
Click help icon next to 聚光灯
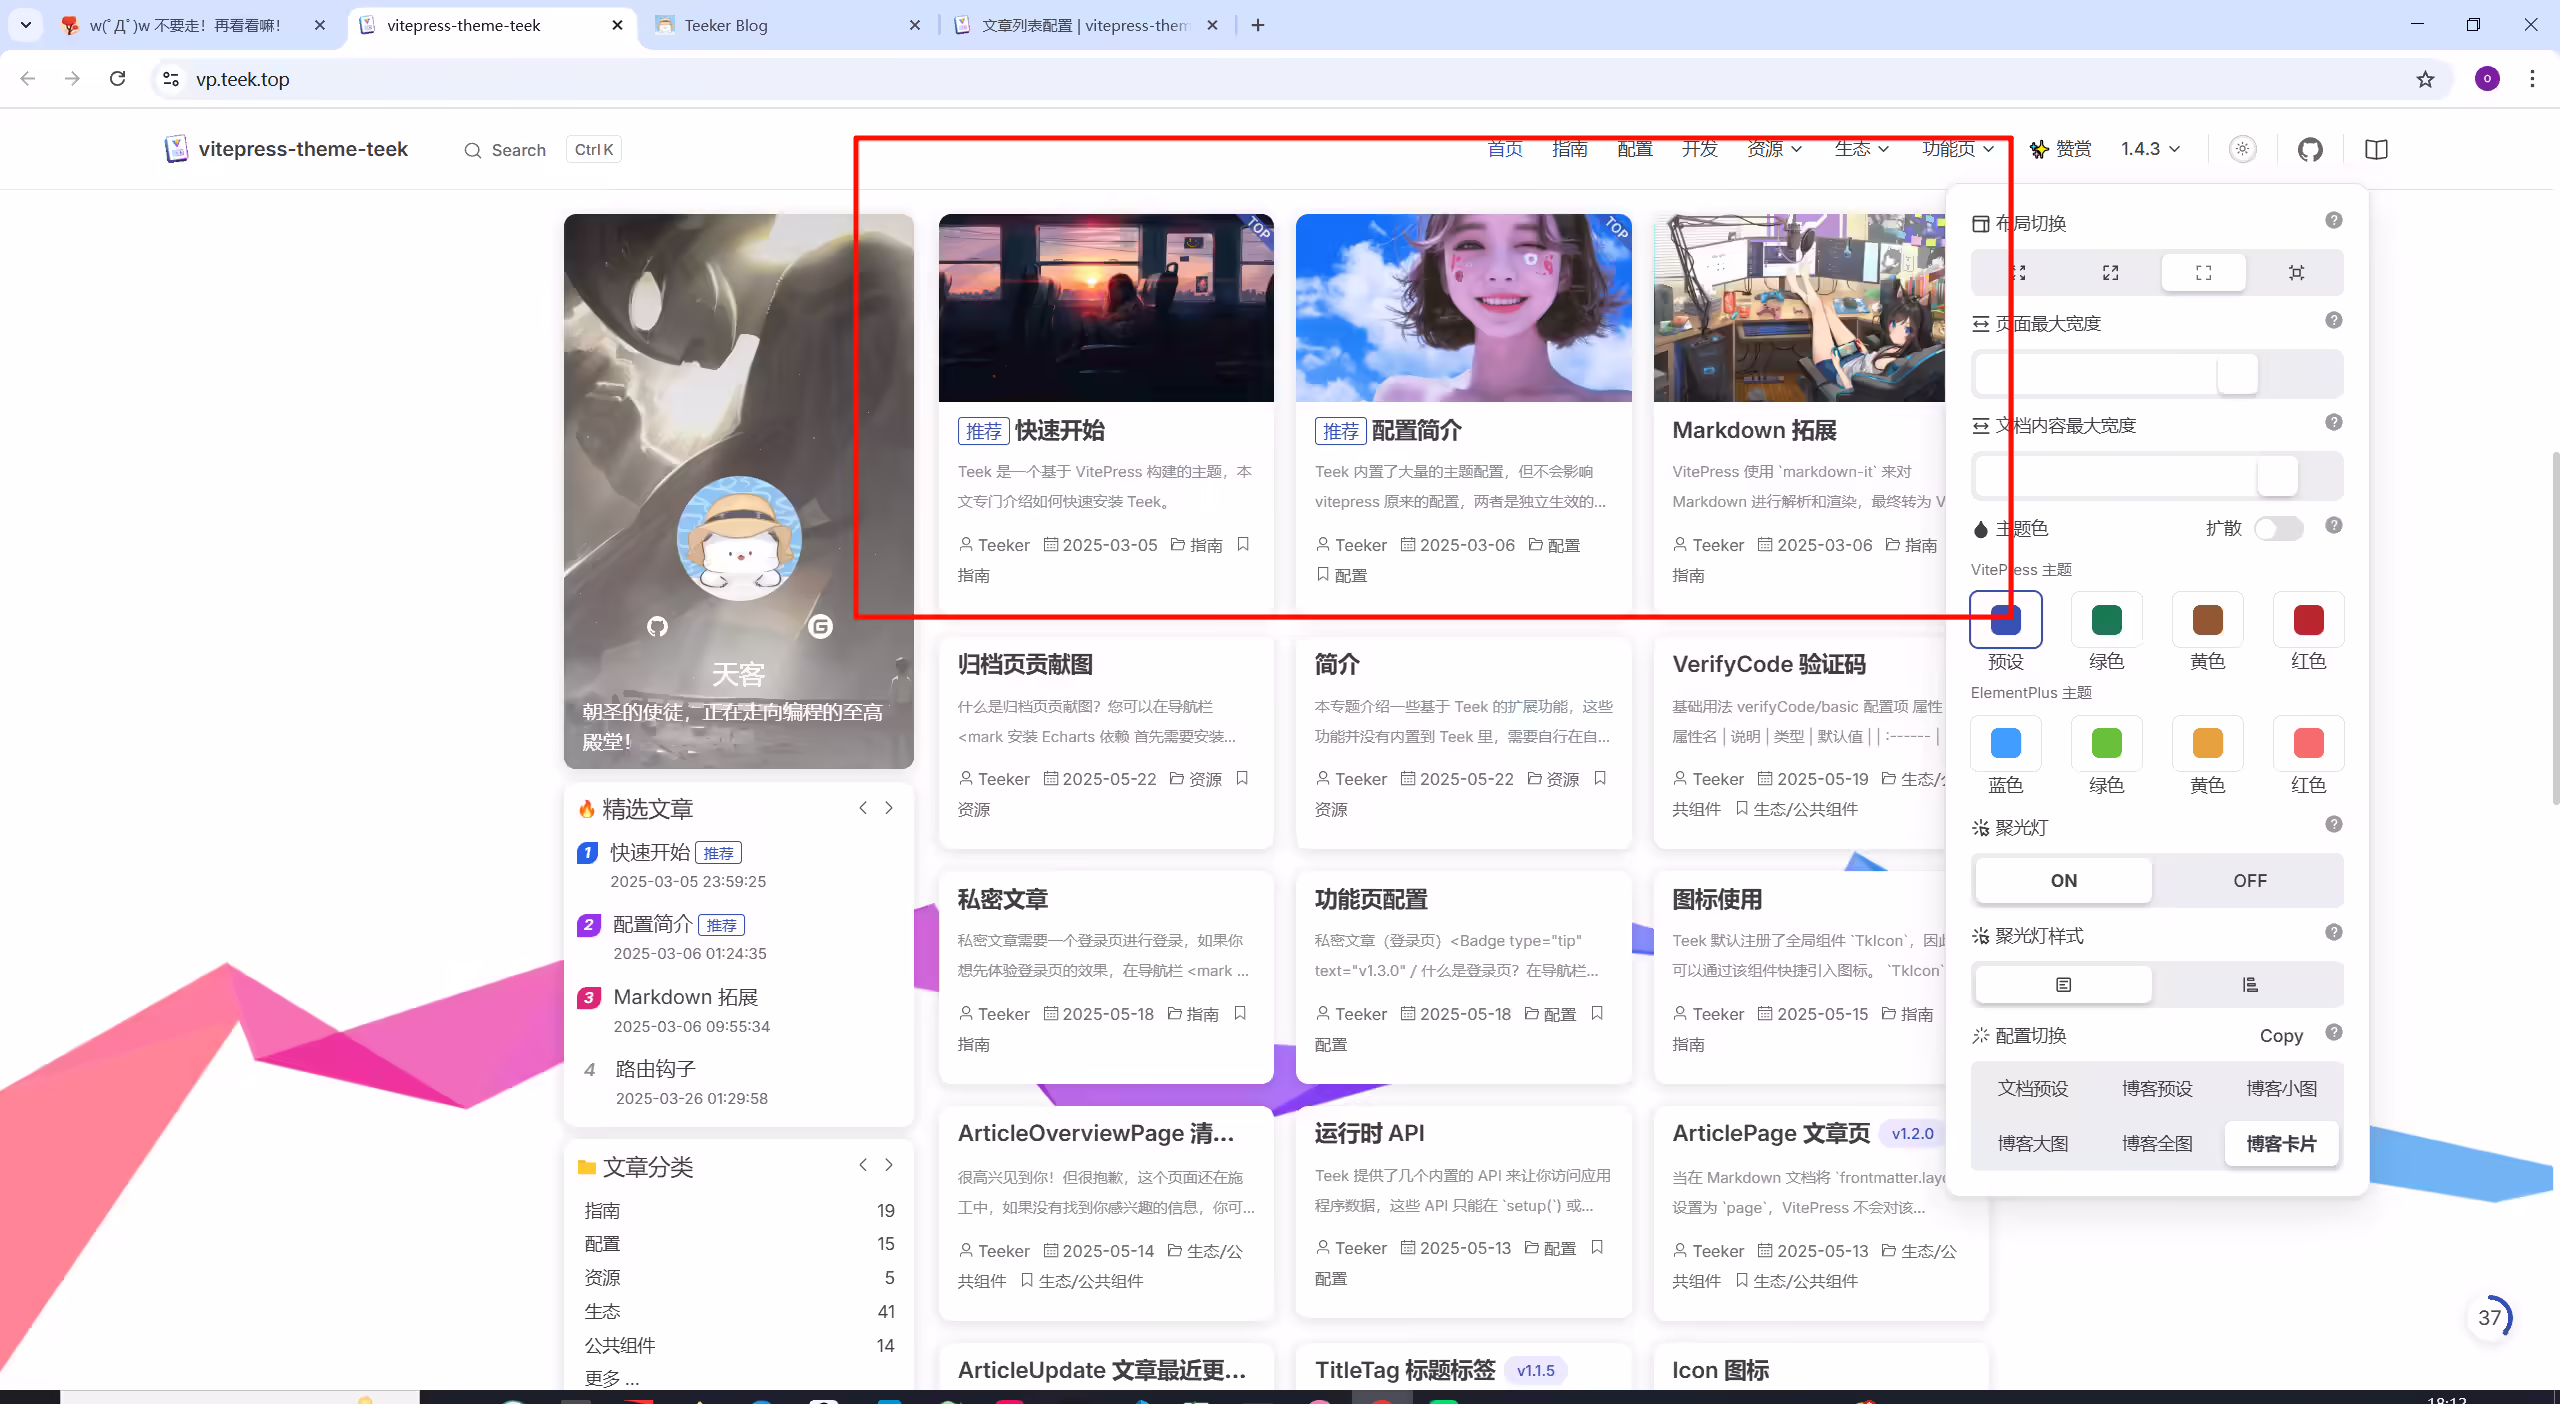(x=2334, y=824)
